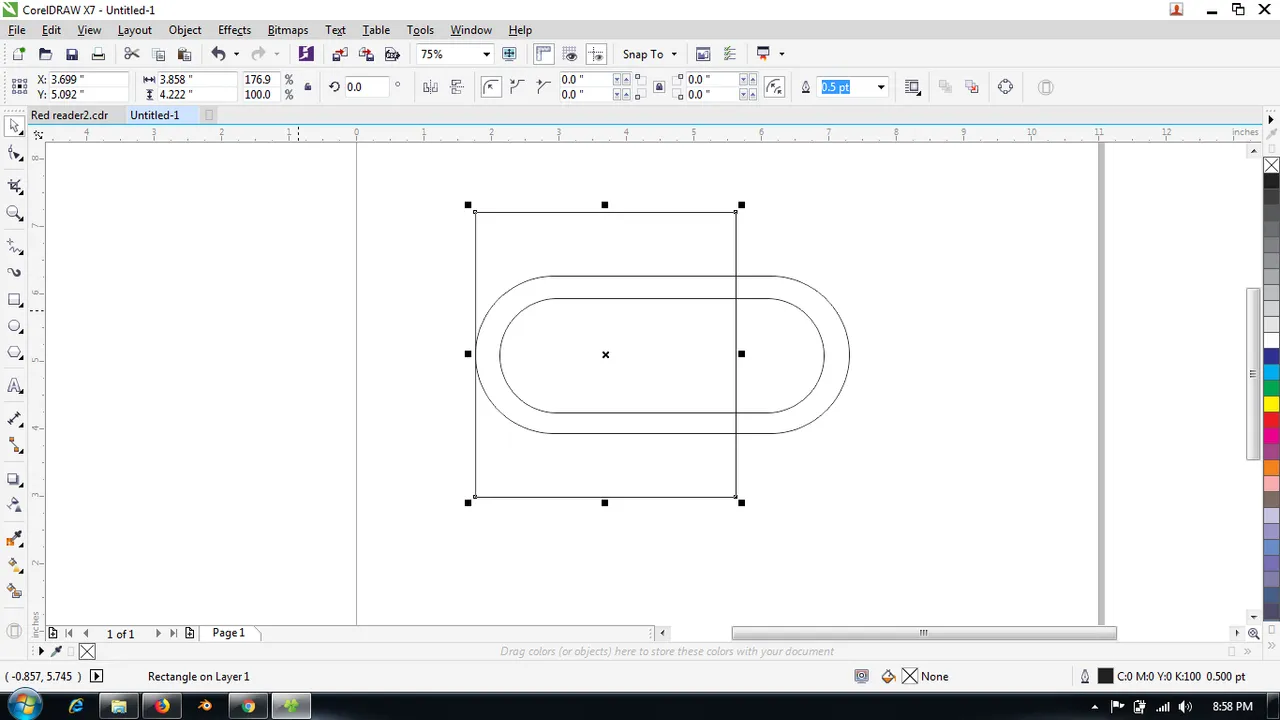Image resolution: width=1280 pixels, height=720 pixels.
Task: Select Scalloped corner style
Action: tap(517, 87)
